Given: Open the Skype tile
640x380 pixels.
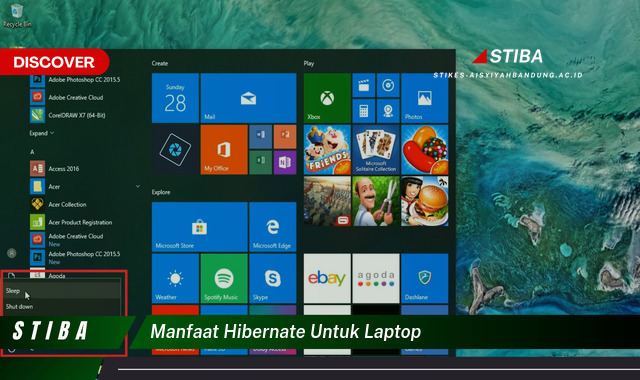Looking at the screenshot, I should pos(273,278).
